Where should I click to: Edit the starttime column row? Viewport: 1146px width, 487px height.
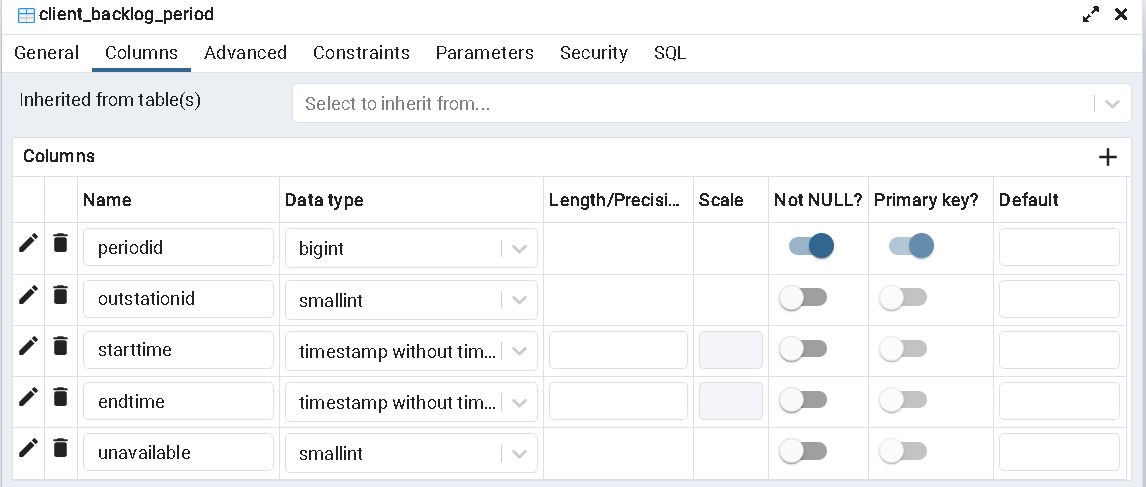pos(28,345)
